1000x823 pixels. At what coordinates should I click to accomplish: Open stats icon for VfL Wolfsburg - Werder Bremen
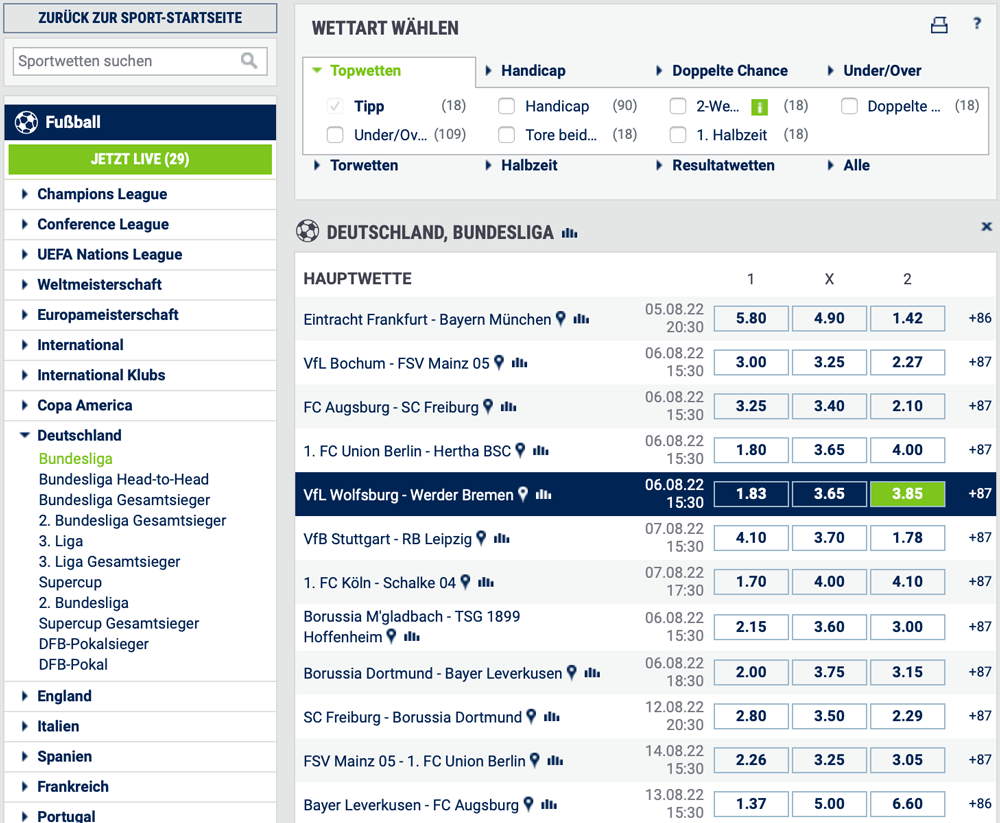[x=543, y=495]
